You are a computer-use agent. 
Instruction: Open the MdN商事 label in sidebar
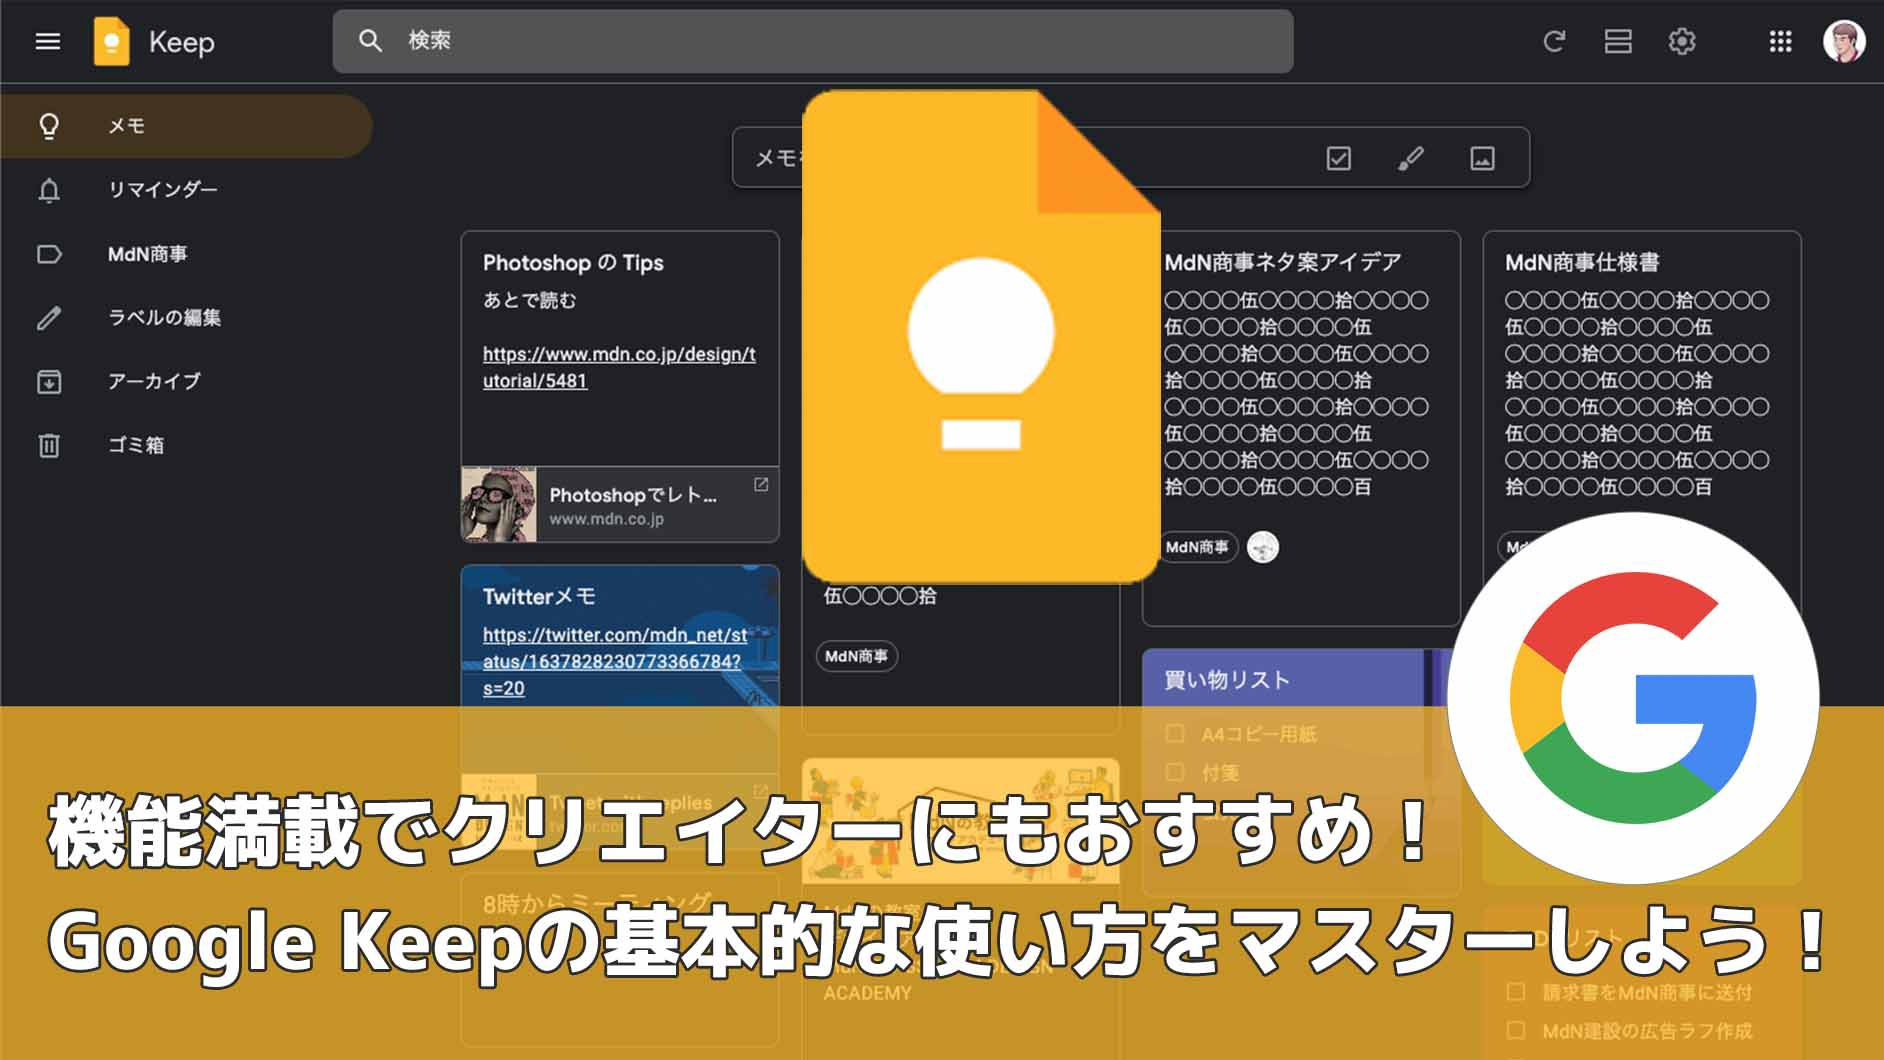tap(186, 254)
